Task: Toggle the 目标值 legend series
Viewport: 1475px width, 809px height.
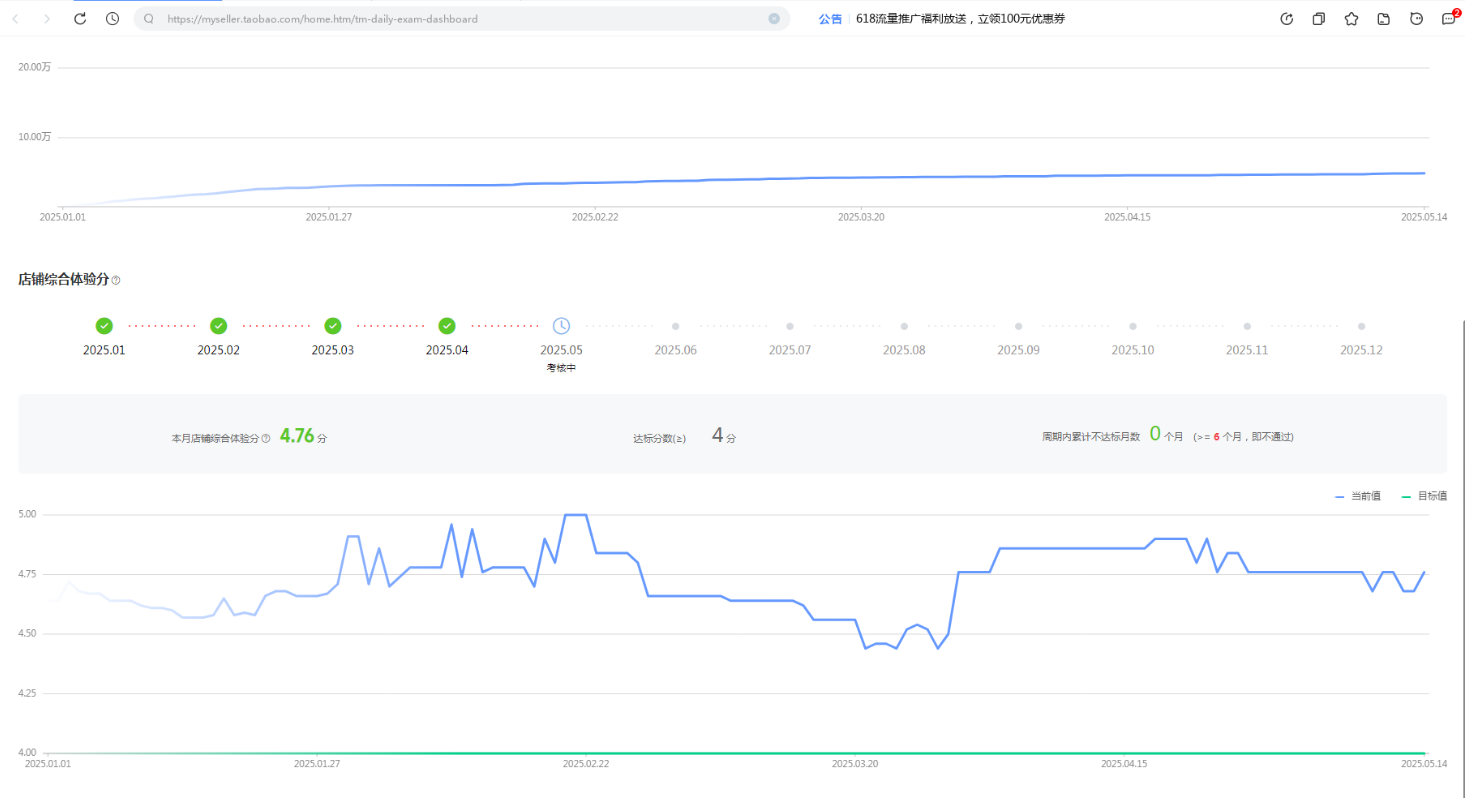Action: tap(1424, 496)
